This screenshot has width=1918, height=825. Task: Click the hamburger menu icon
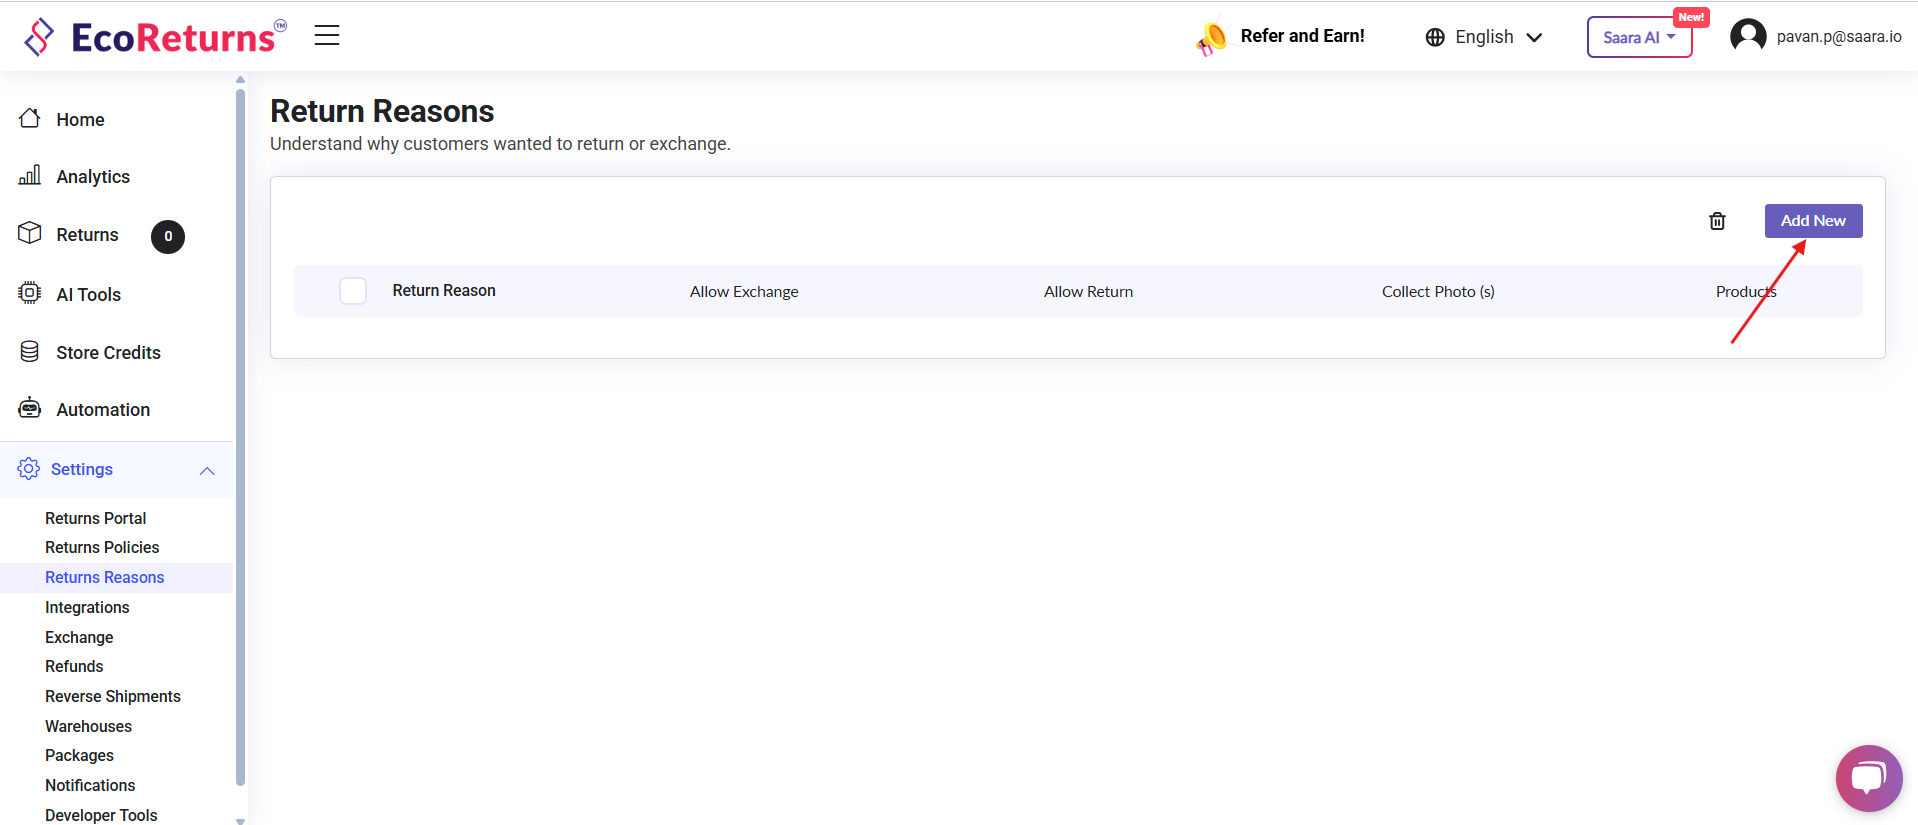click(327, 36)
